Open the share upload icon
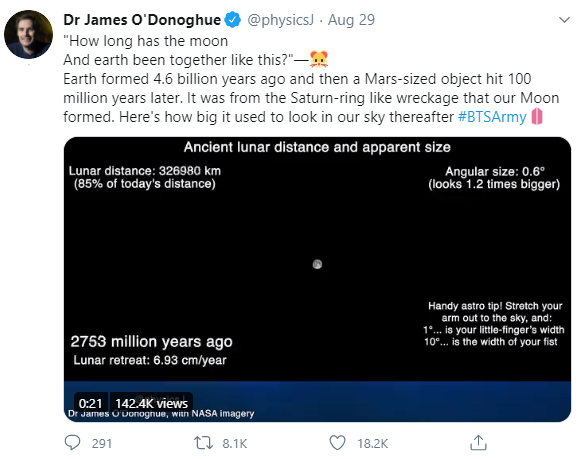 pyautogui.click(x=478, y=443)
